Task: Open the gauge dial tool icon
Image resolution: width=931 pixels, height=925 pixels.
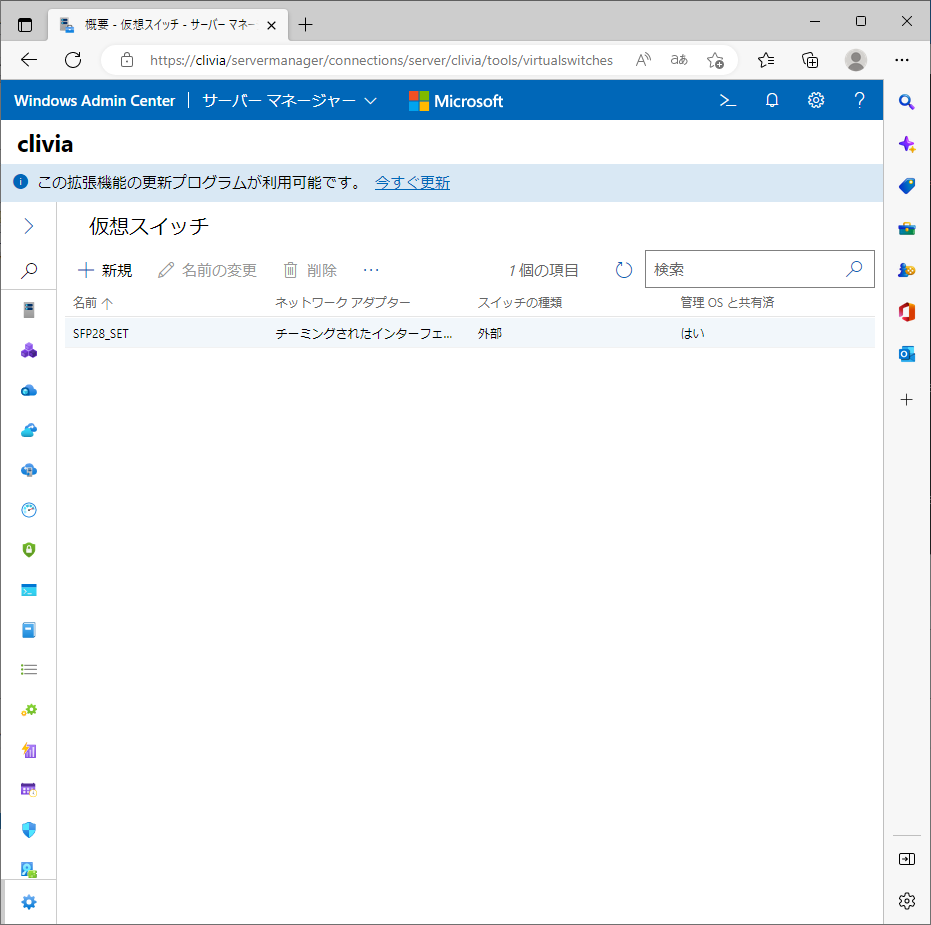Action: (x=28, y=510)
